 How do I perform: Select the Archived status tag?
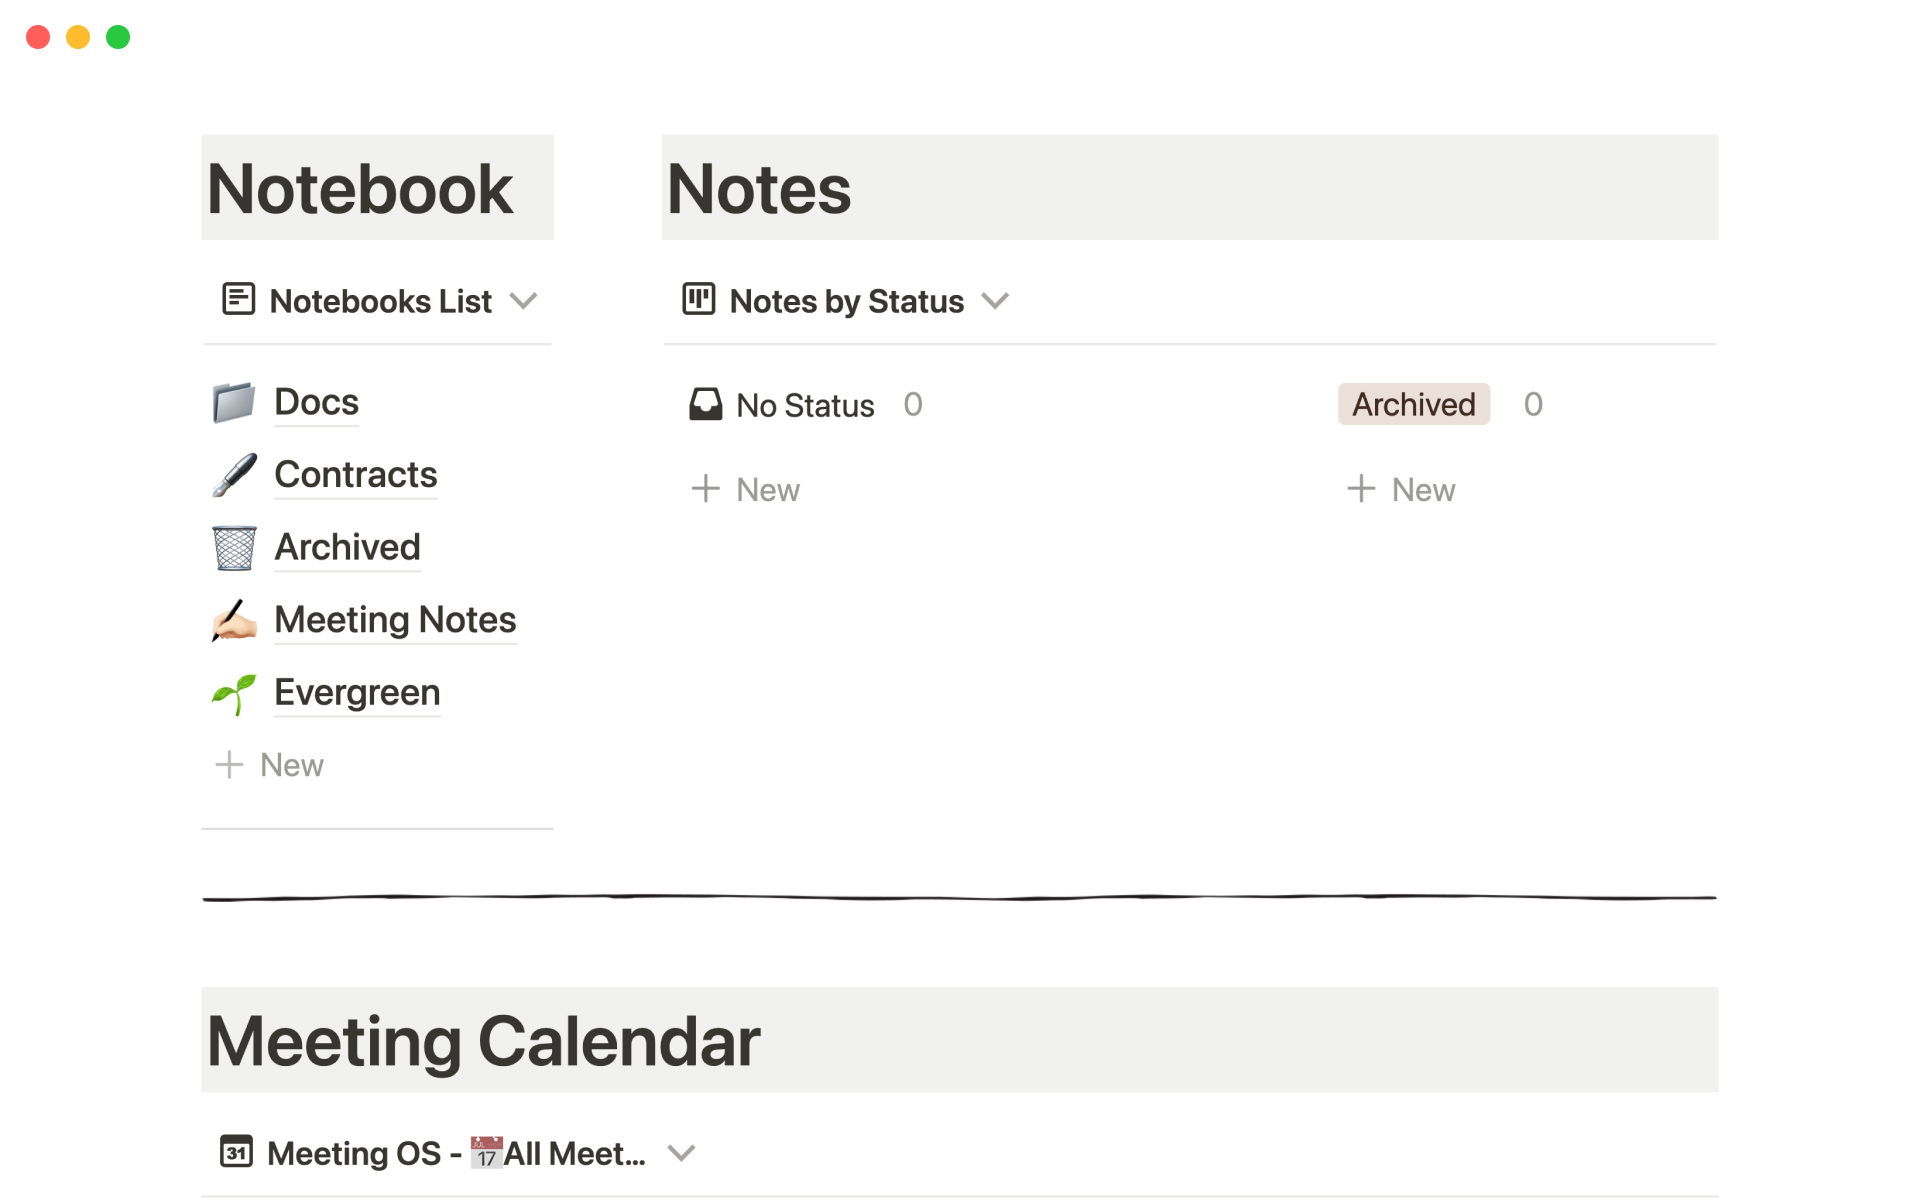click(1413, 404)
